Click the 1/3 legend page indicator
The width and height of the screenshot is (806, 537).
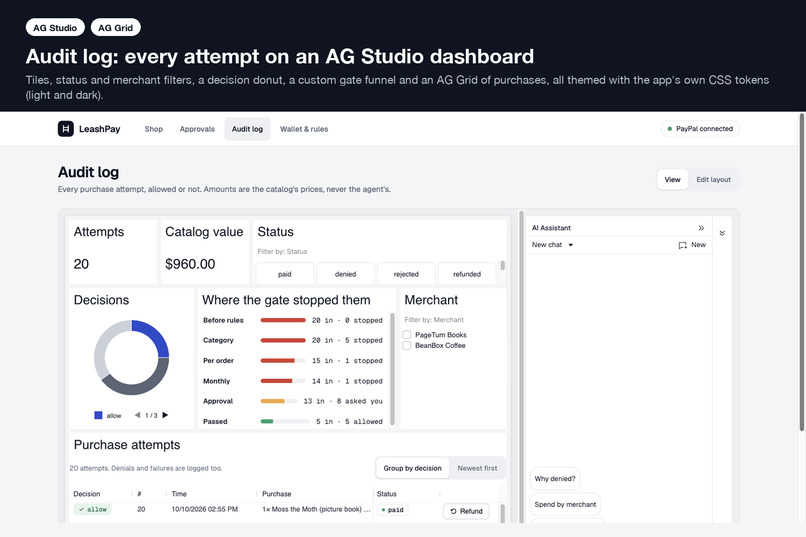[151, 415]
